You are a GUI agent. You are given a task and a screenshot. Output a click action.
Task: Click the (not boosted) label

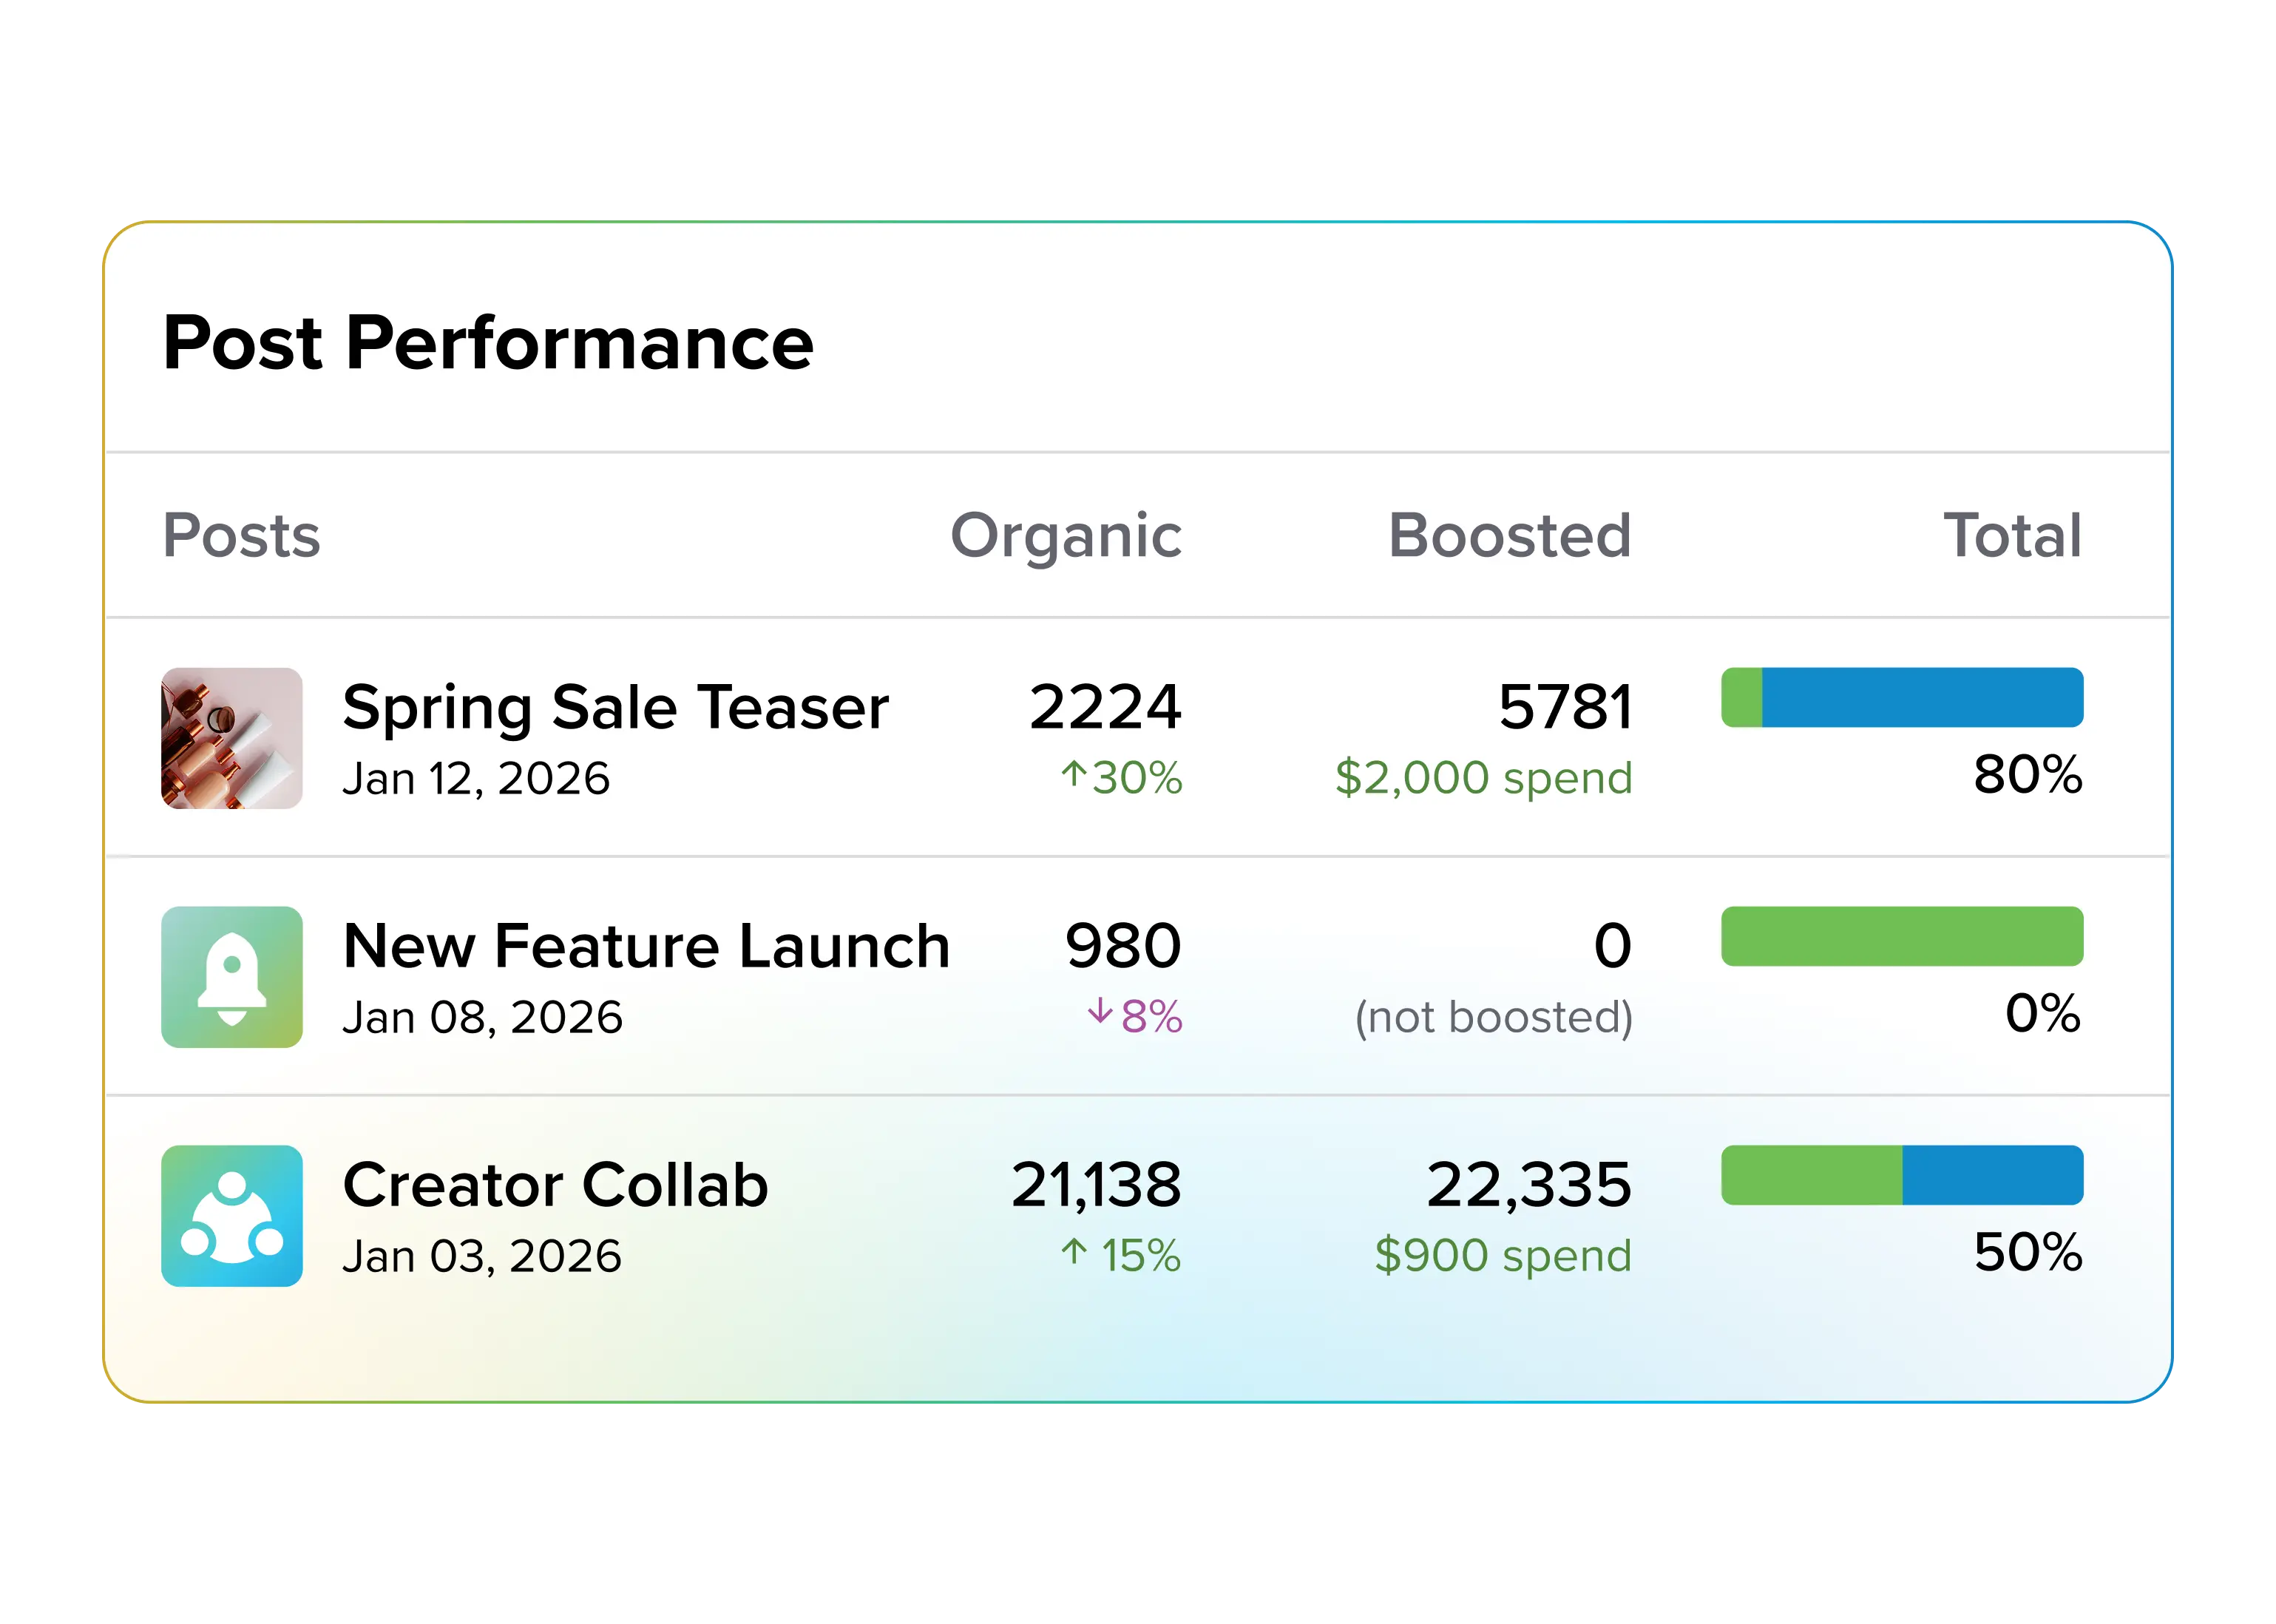(x=1494, y=1017)
